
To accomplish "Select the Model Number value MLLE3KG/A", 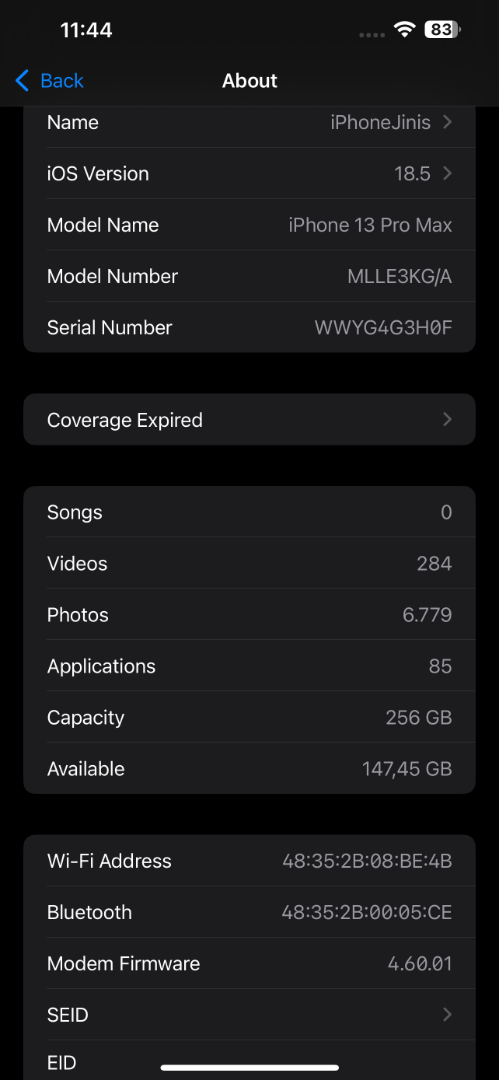I will pos(400,276).
